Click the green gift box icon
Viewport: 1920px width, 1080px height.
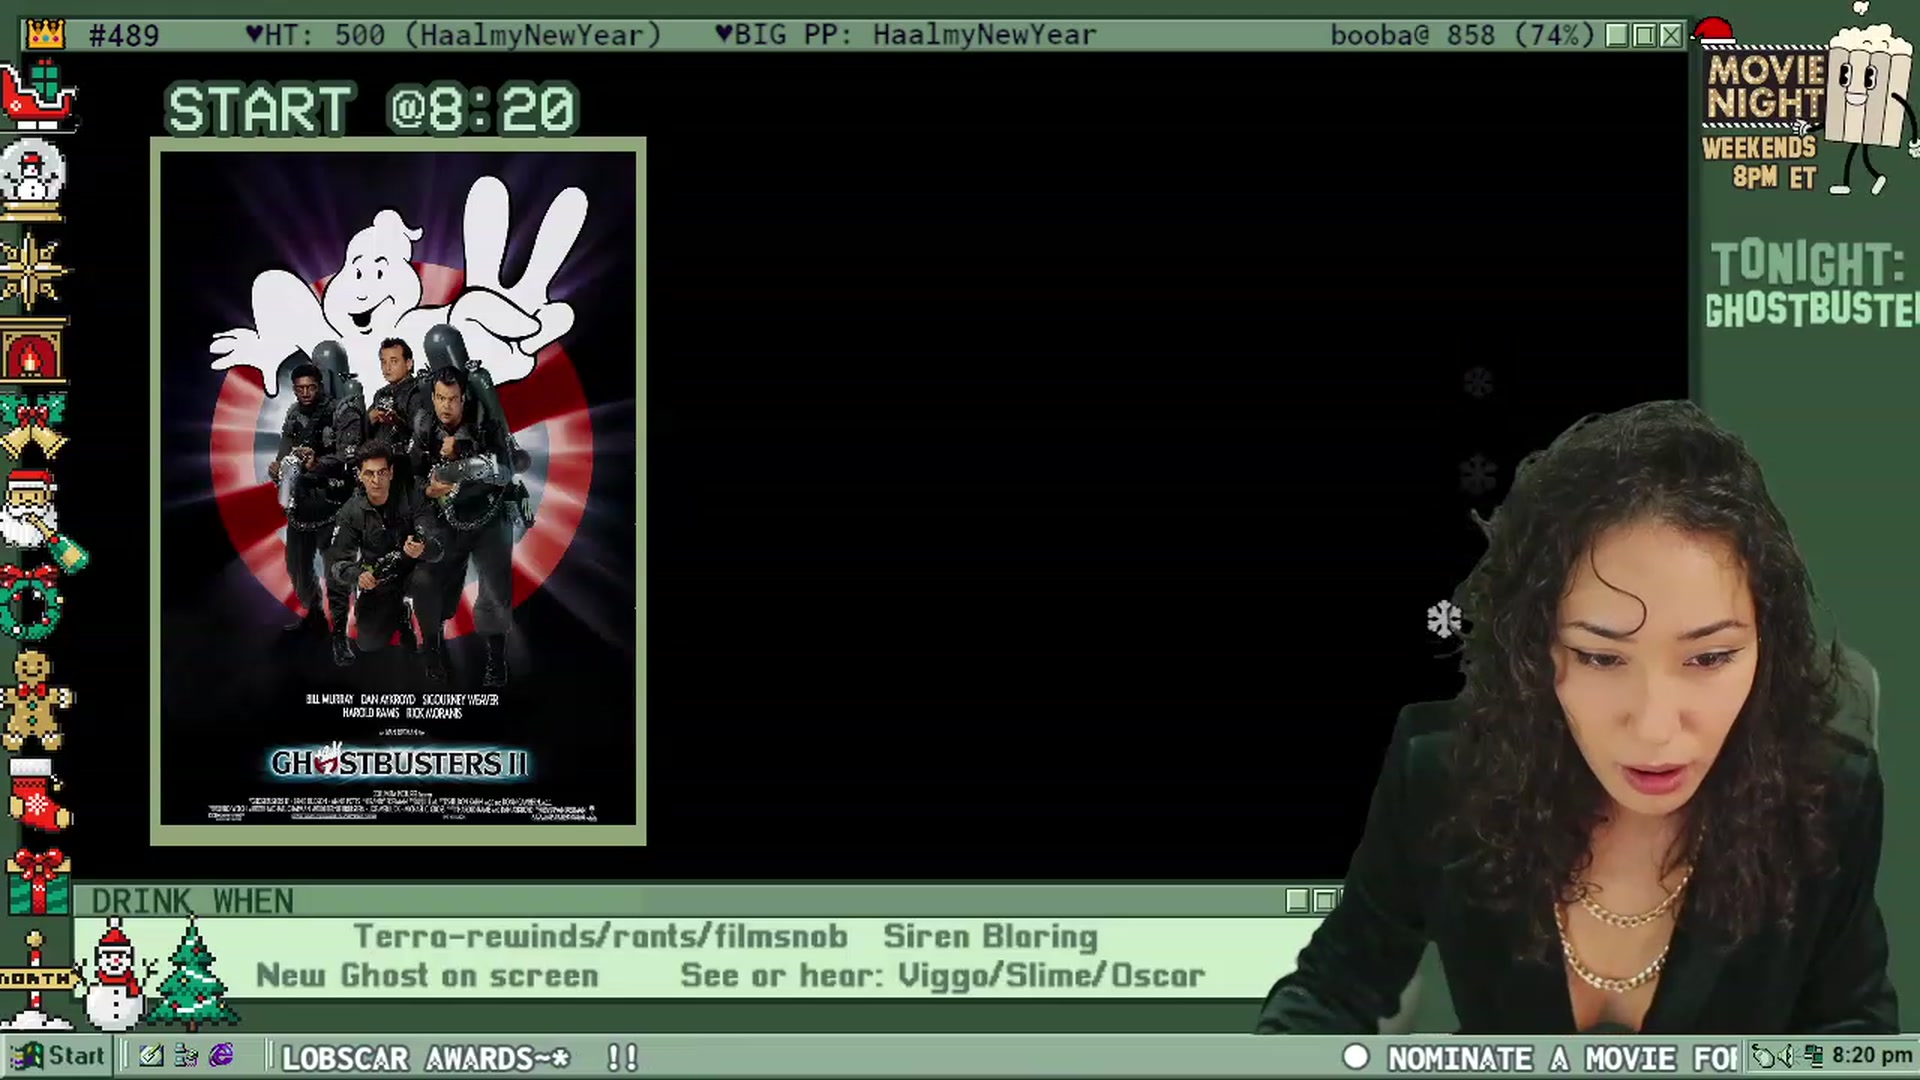pyautogui.click(x=38, y=882)
